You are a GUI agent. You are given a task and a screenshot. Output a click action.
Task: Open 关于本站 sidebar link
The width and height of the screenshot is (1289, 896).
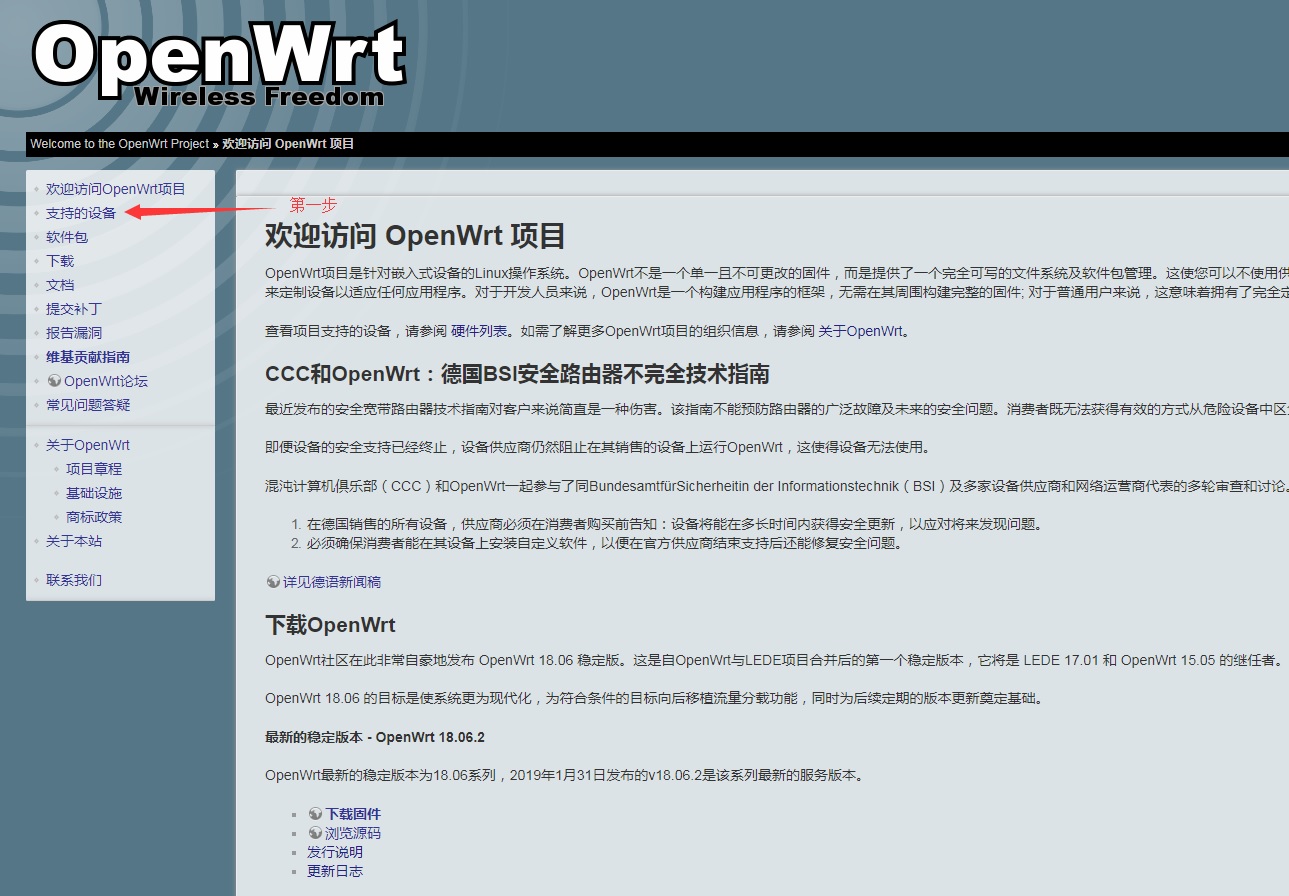(74, 541)
